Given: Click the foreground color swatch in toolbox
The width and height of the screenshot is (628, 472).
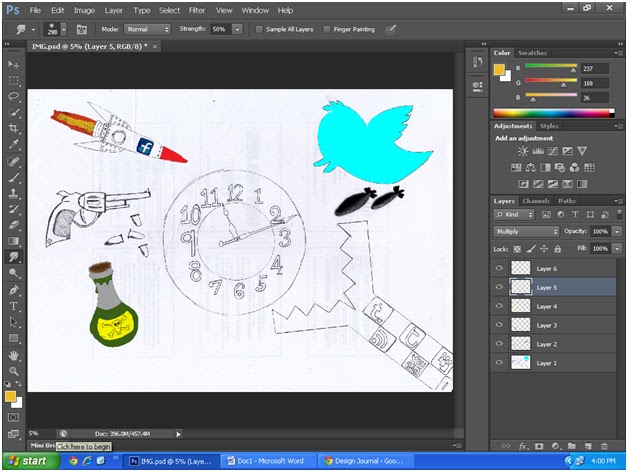Looking at the screenshot, I should pyautogui.click(x=10, y=397).
